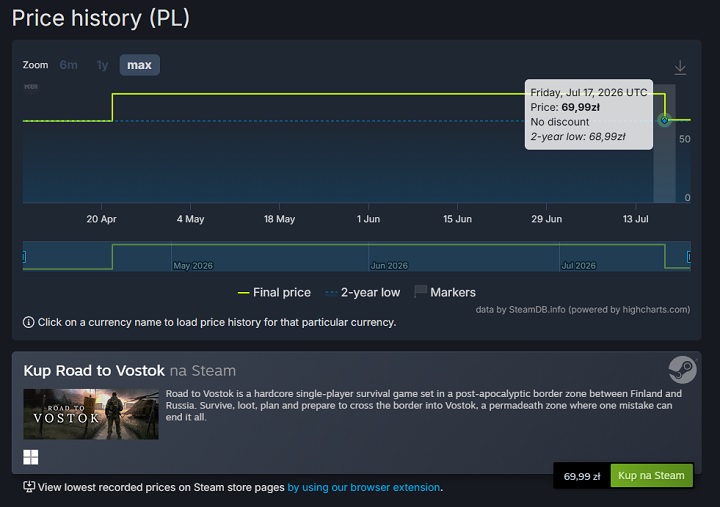Toggle the 2-year low series legend

(x=362, y=293)
